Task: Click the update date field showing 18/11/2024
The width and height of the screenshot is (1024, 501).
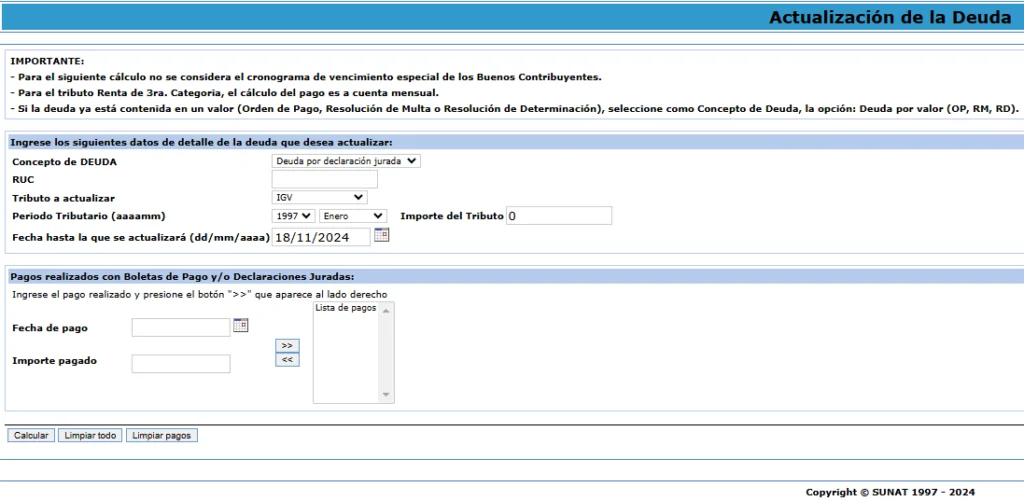Action: 320,236
